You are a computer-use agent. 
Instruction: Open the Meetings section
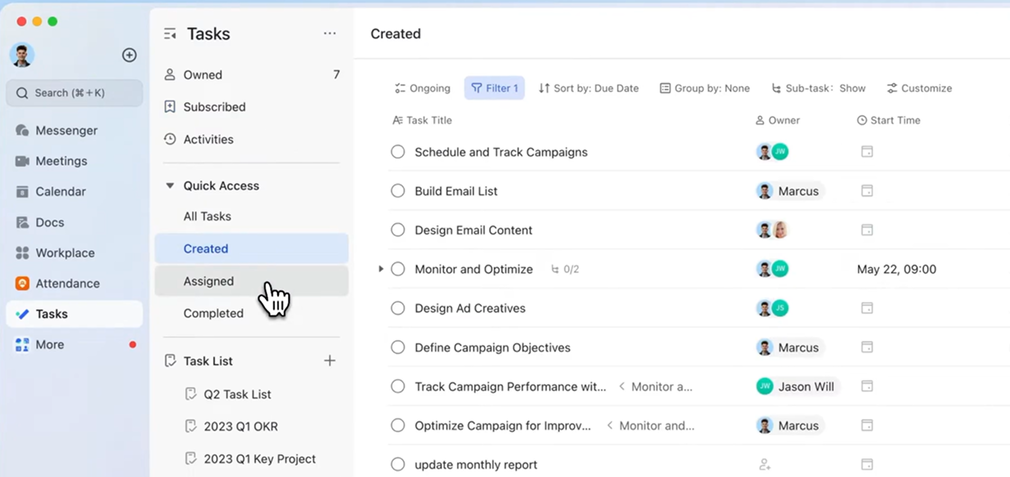61,161
